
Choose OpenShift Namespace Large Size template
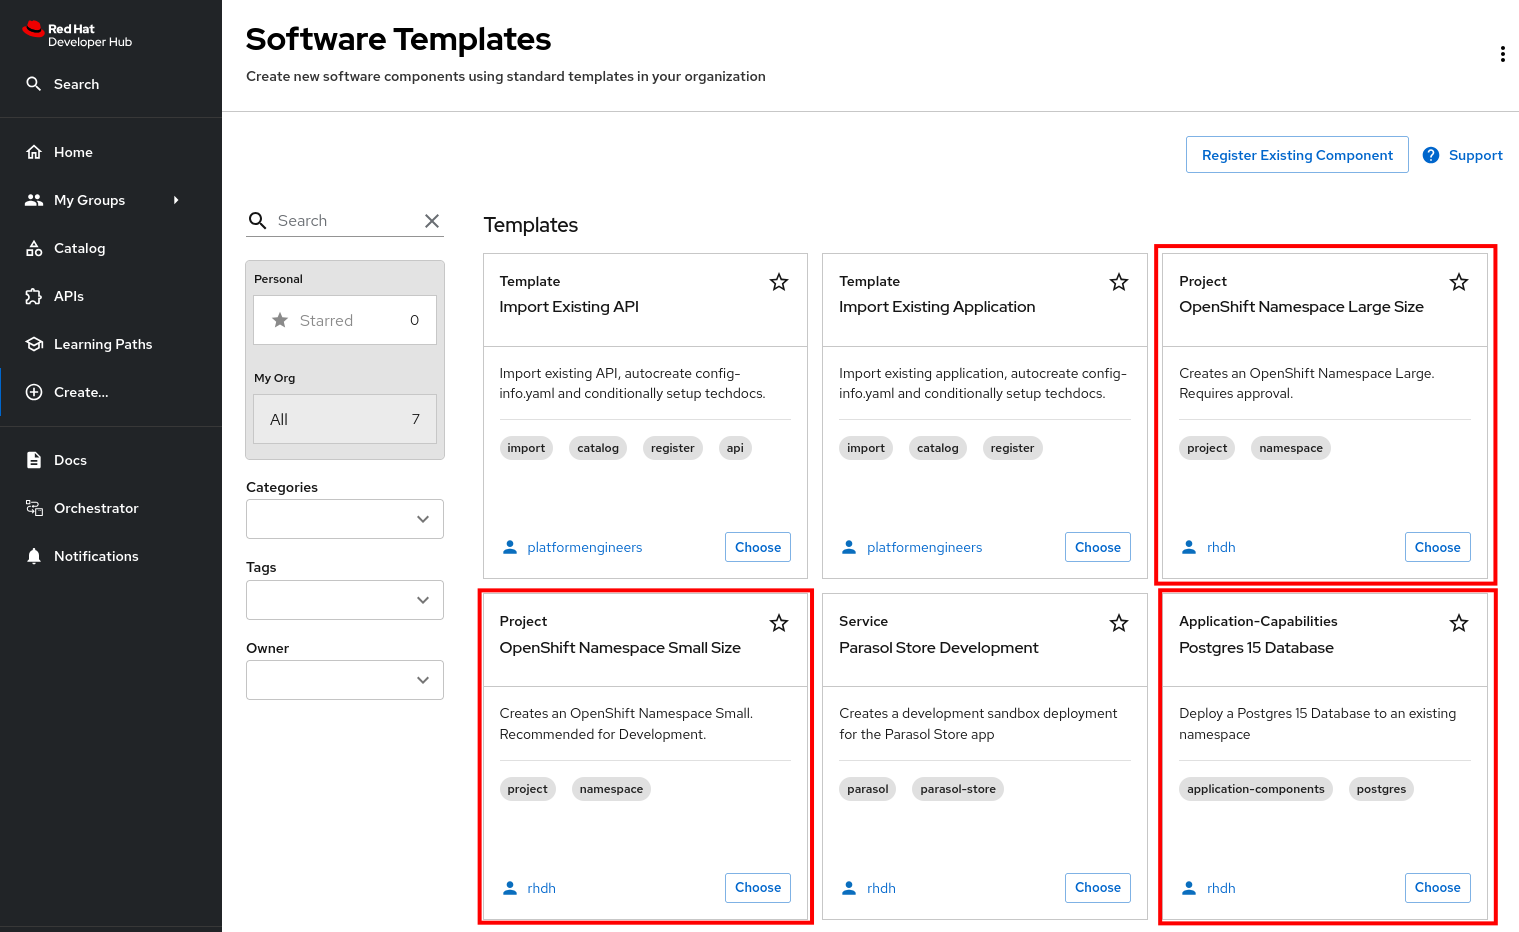(1438, 547)
